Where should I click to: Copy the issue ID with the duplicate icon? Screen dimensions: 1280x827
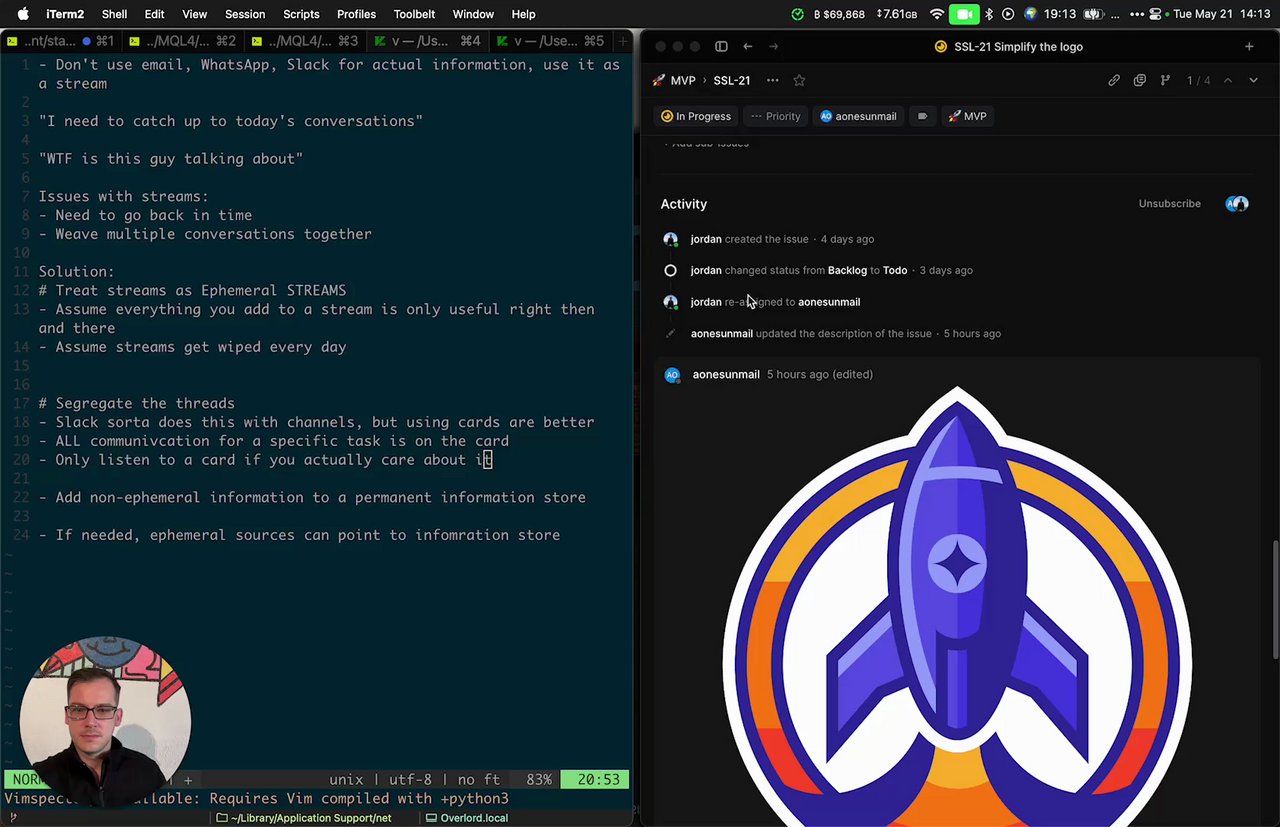(1140, 80)
